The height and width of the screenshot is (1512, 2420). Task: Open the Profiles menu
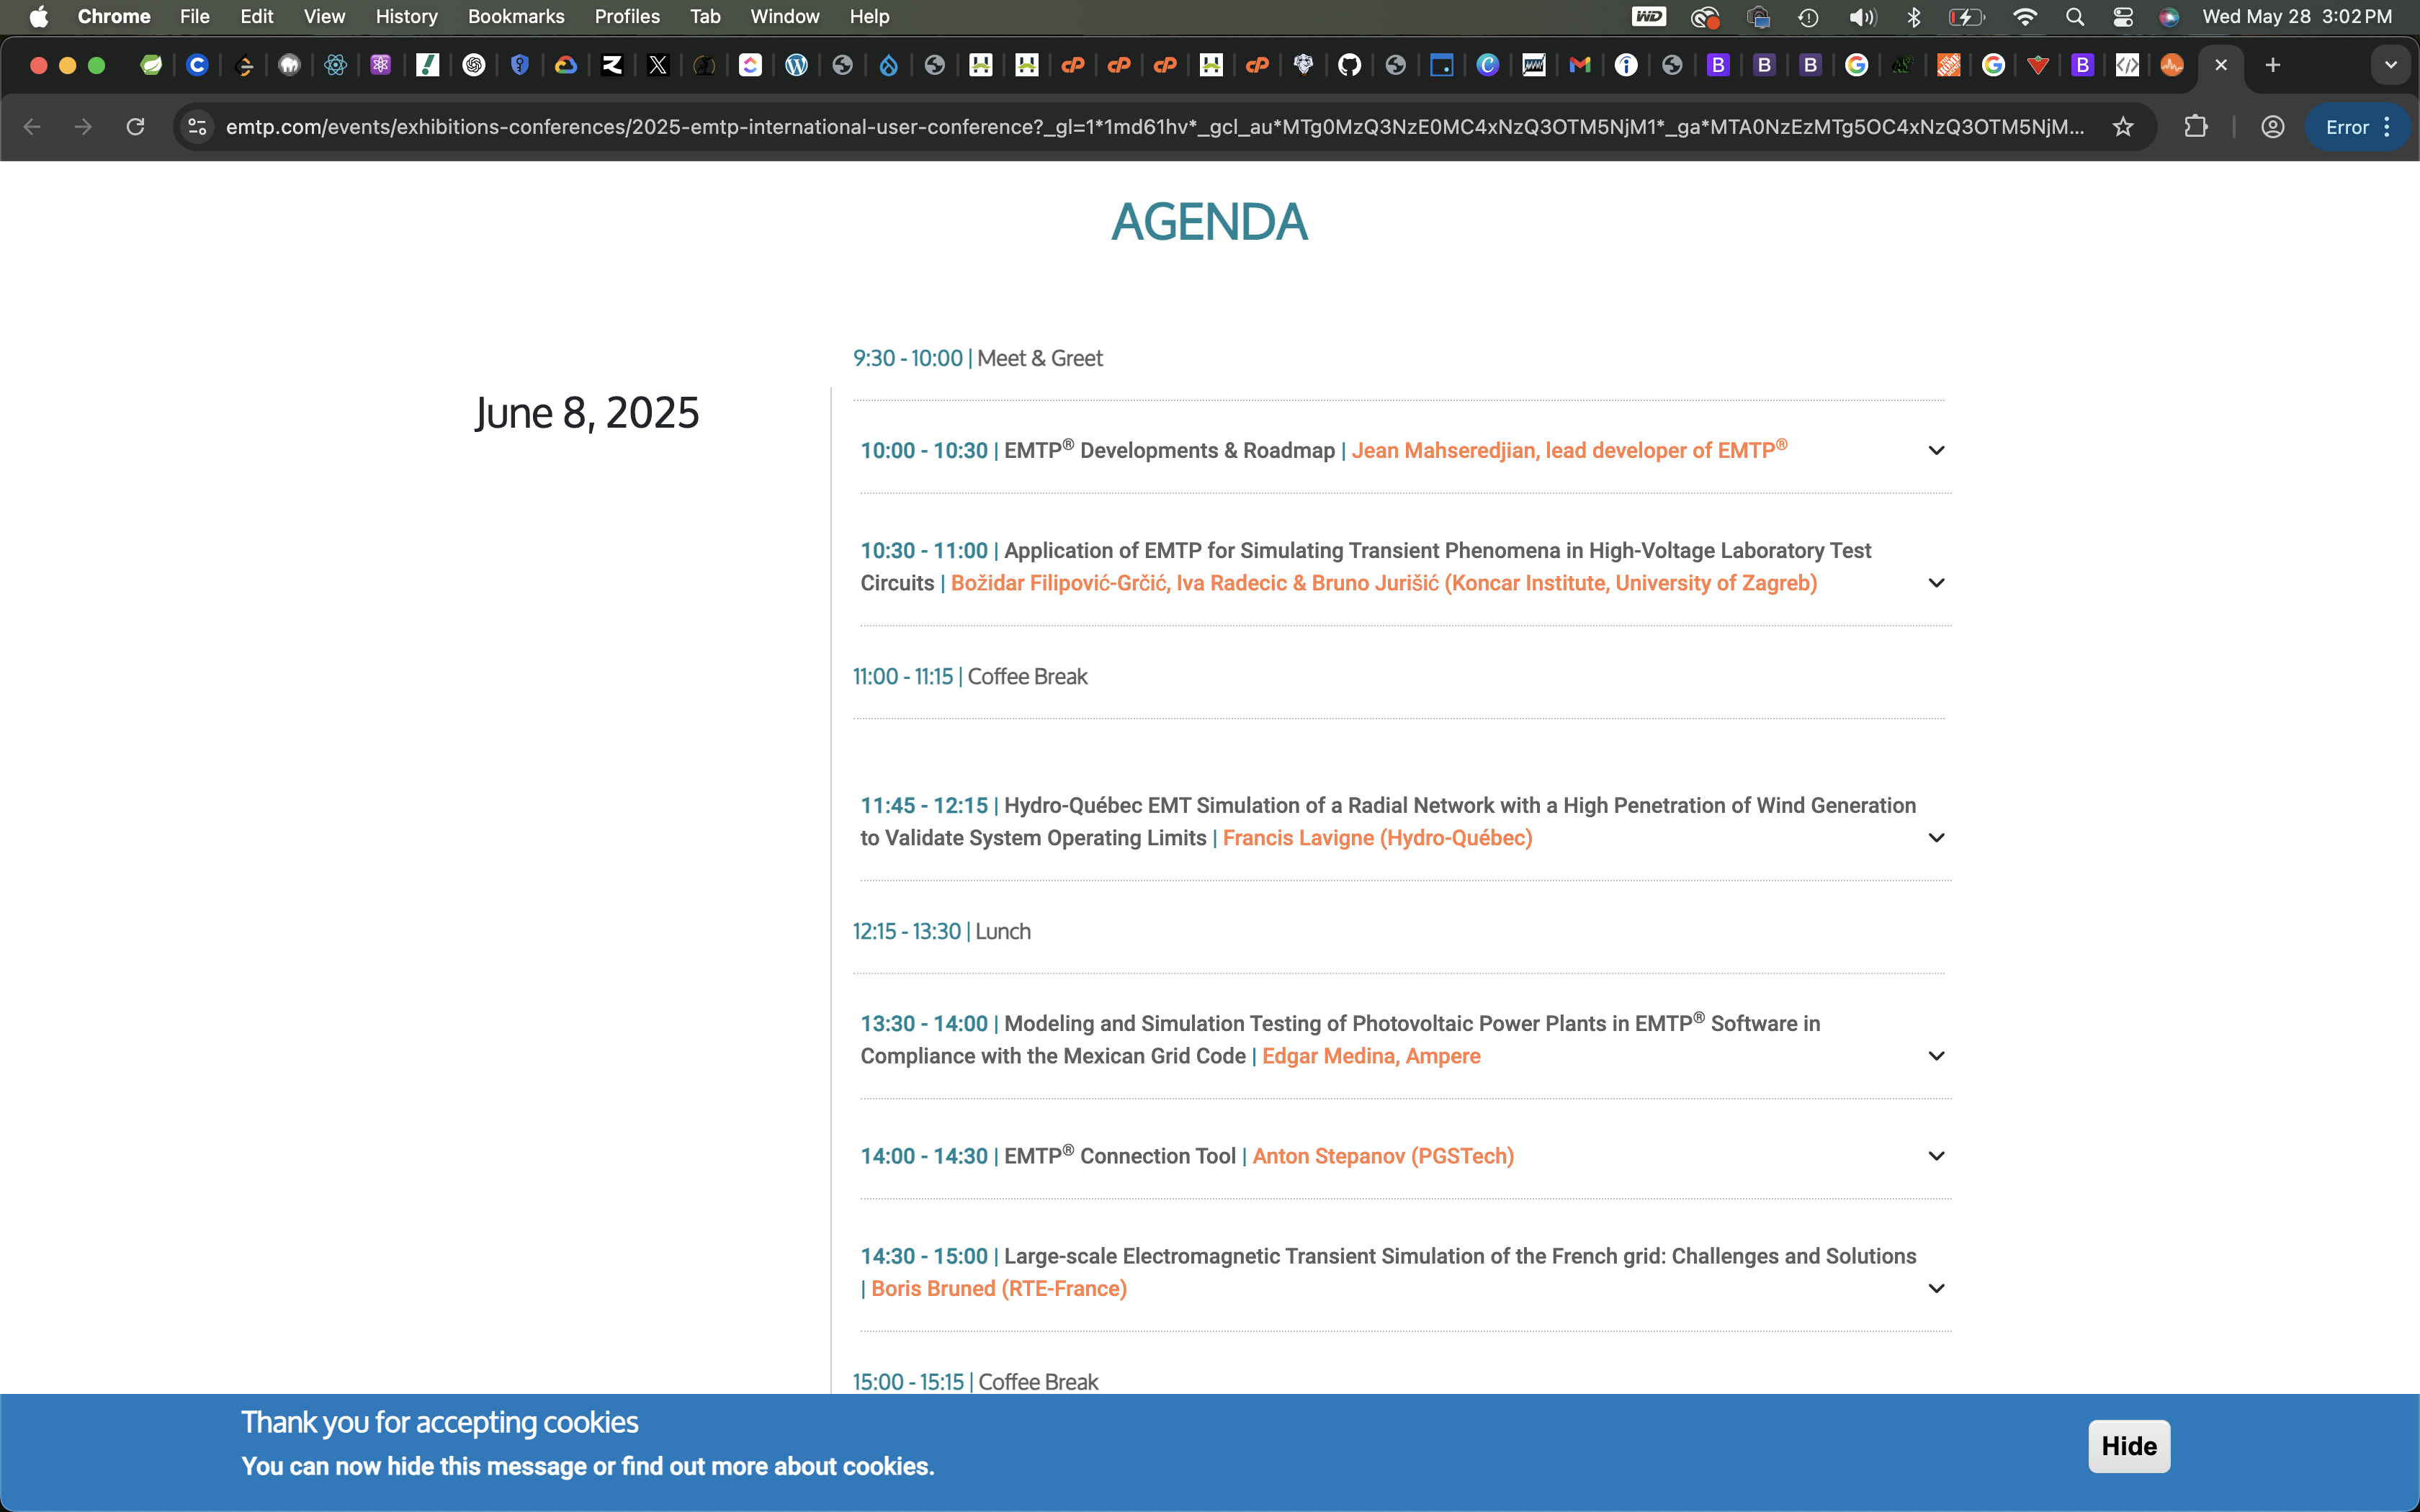(x=627, y=17)
